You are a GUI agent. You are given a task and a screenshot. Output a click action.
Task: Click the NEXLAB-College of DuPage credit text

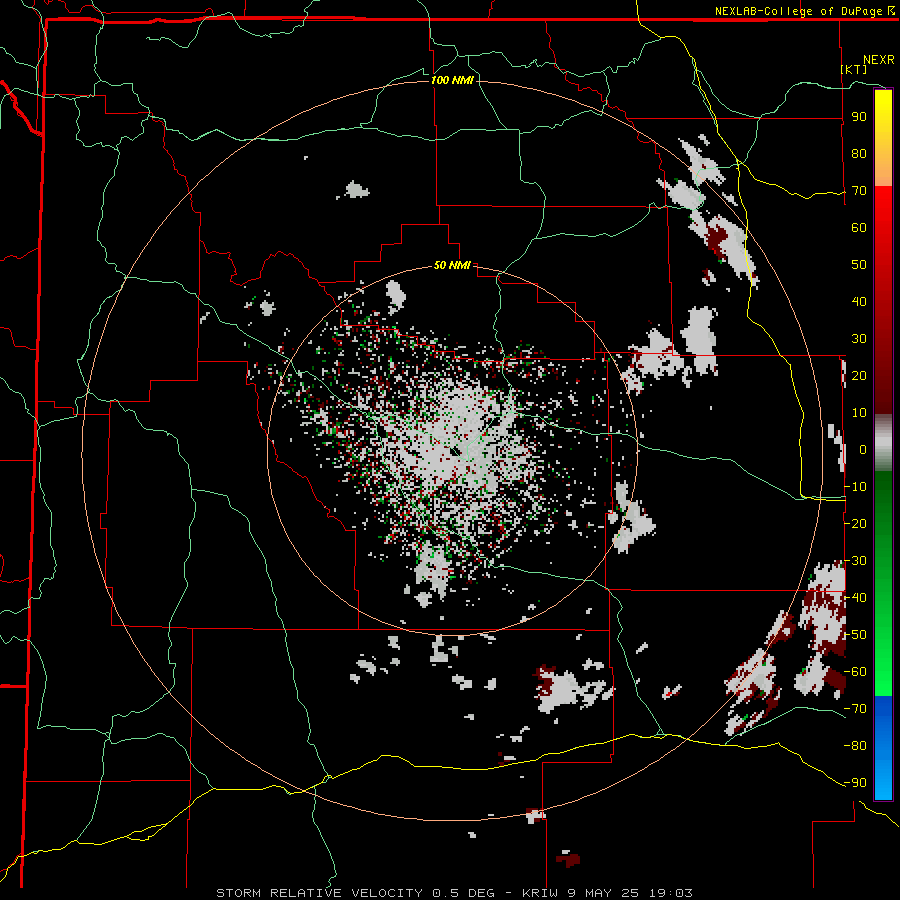tap(804, 11)
